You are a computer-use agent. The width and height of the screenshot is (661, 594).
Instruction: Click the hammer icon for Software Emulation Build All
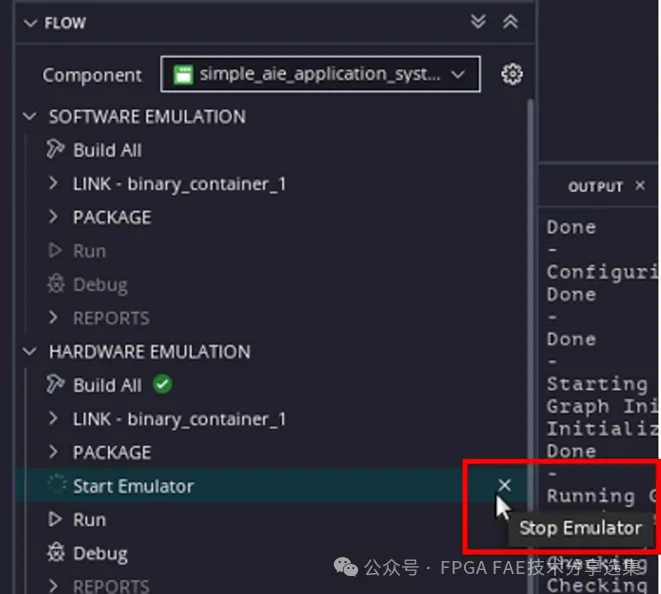55,149
